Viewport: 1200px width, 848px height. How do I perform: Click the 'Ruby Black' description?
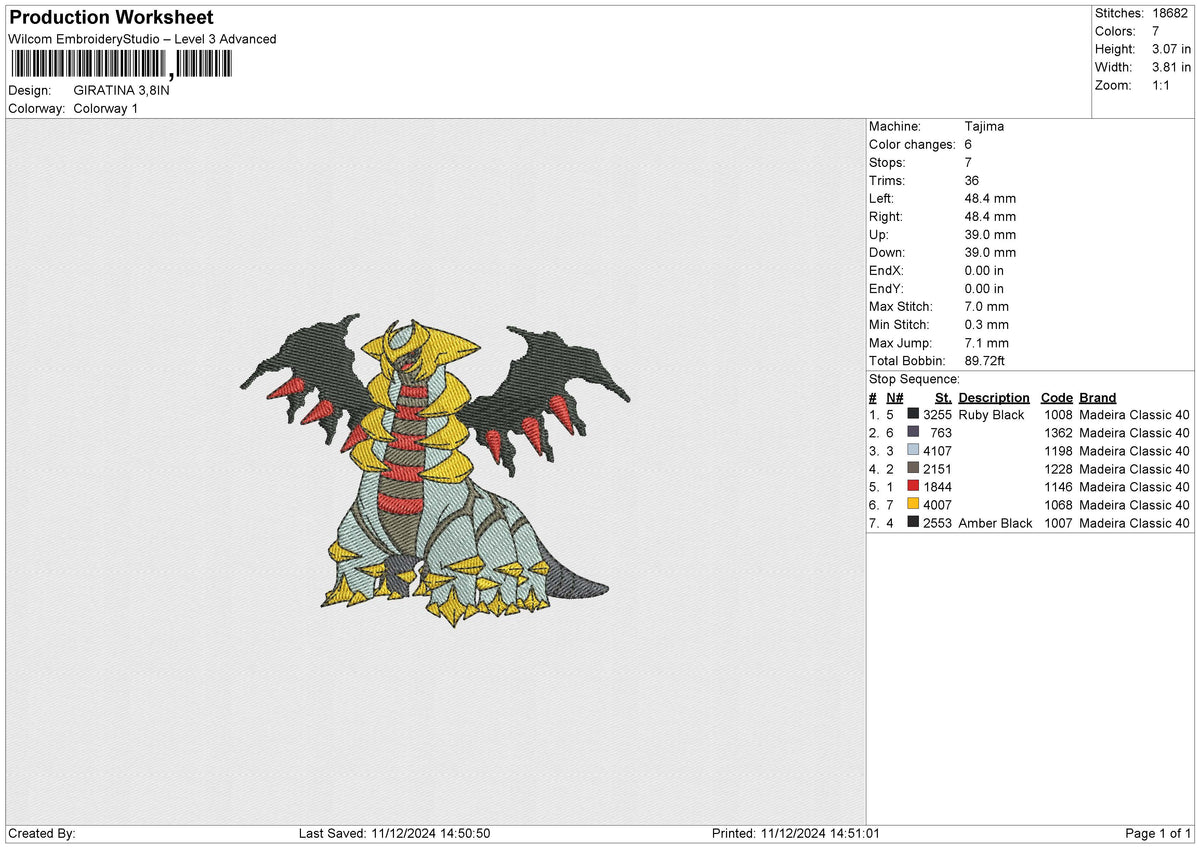991,415
